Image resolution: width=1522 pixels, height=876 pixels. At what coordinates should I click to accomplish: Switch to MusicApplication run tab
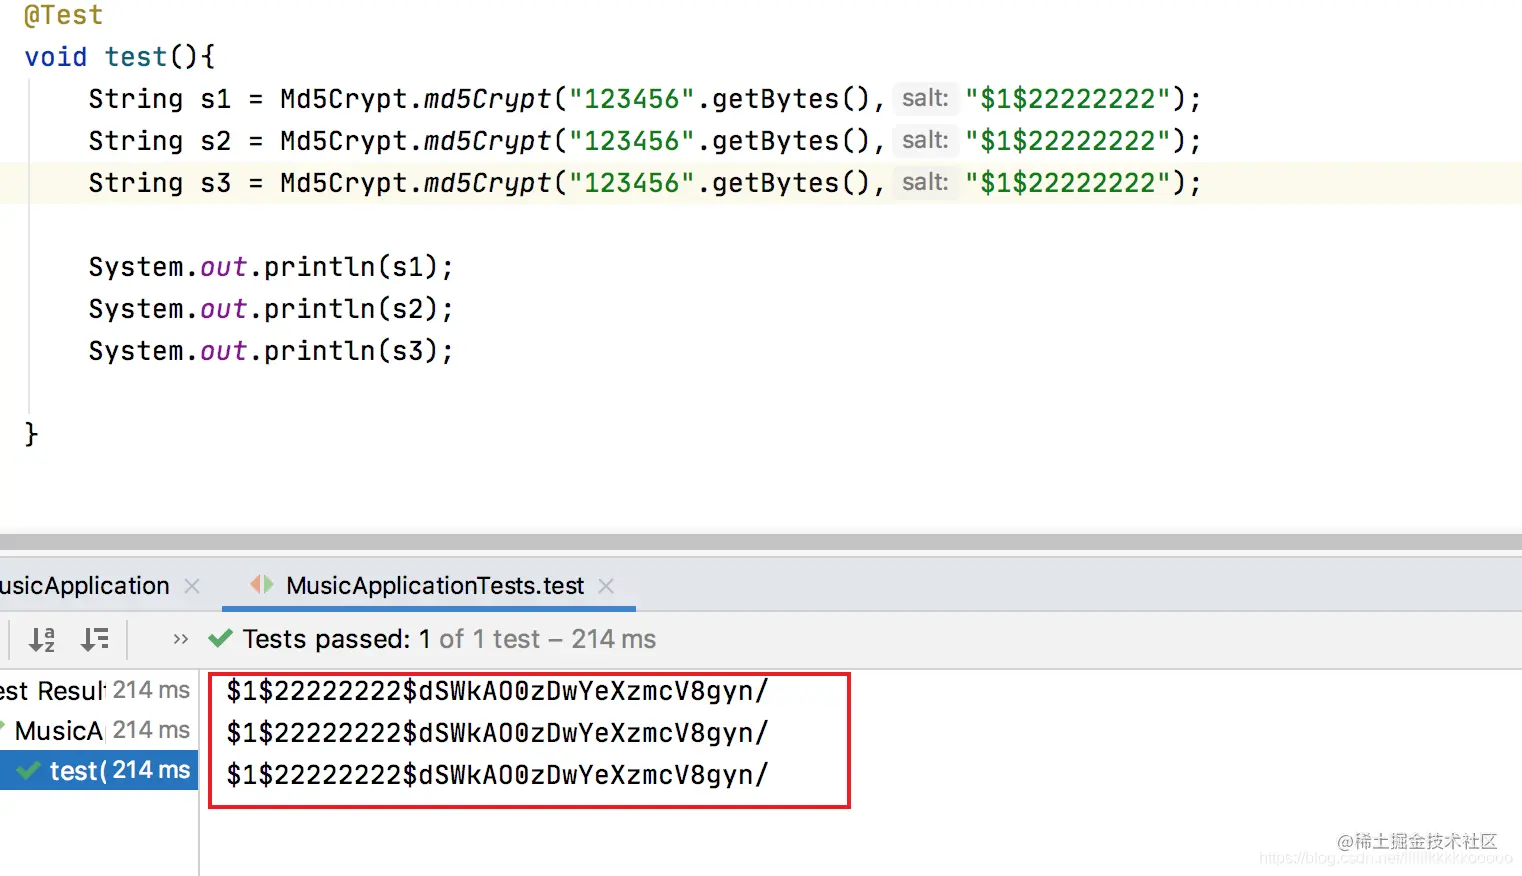[x=85, y=586]
